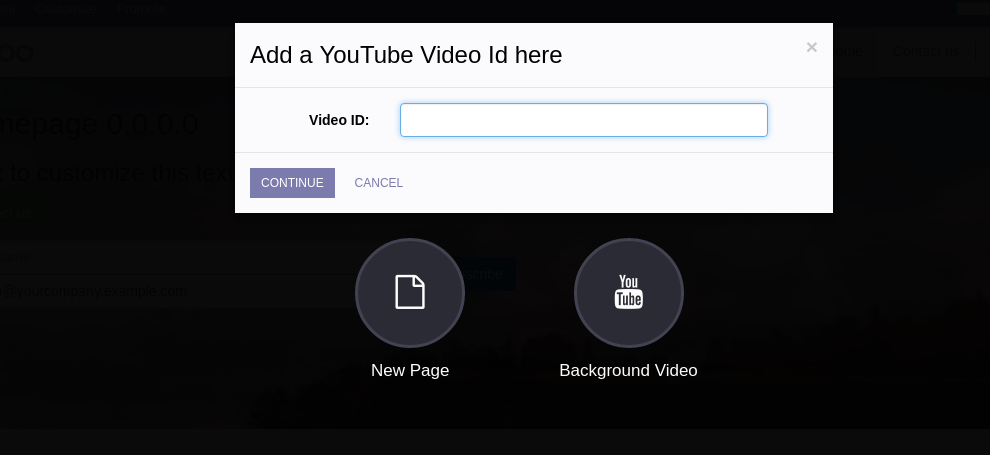
Task: Select the New Page circle icon
Action: tap(410, 293)
